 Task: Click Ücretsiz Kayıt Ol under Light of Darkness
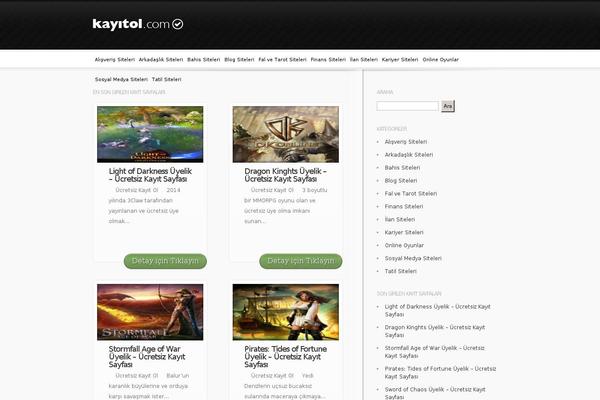137,190
